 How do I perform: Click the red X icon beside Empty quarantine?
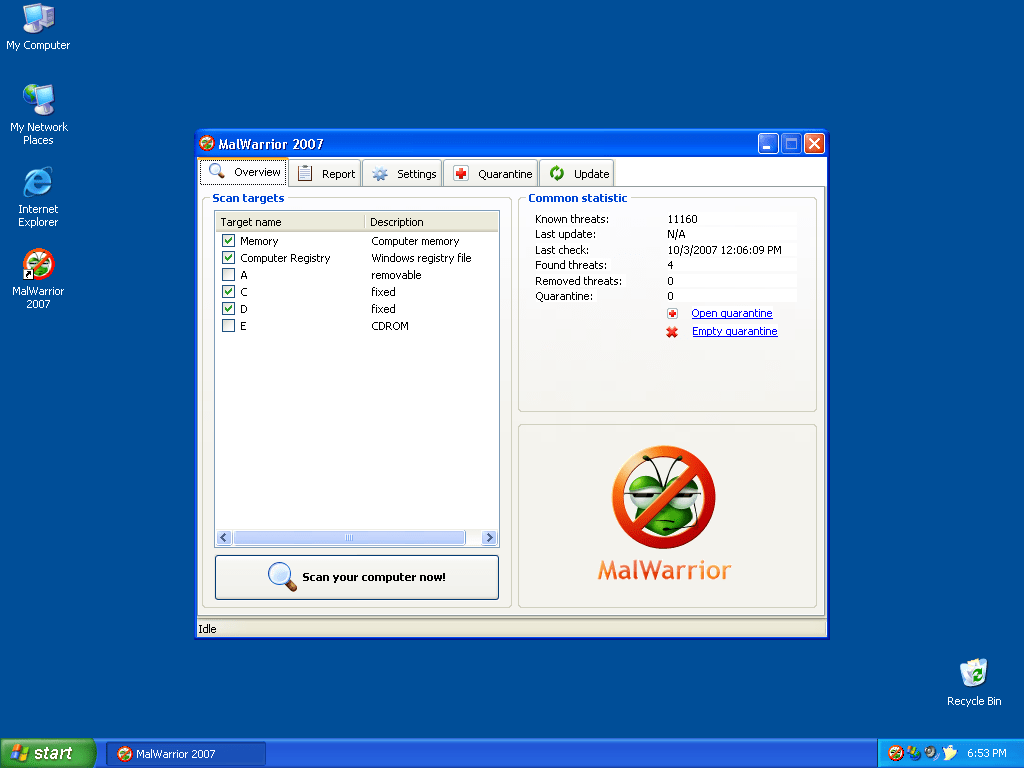[672, 332]
